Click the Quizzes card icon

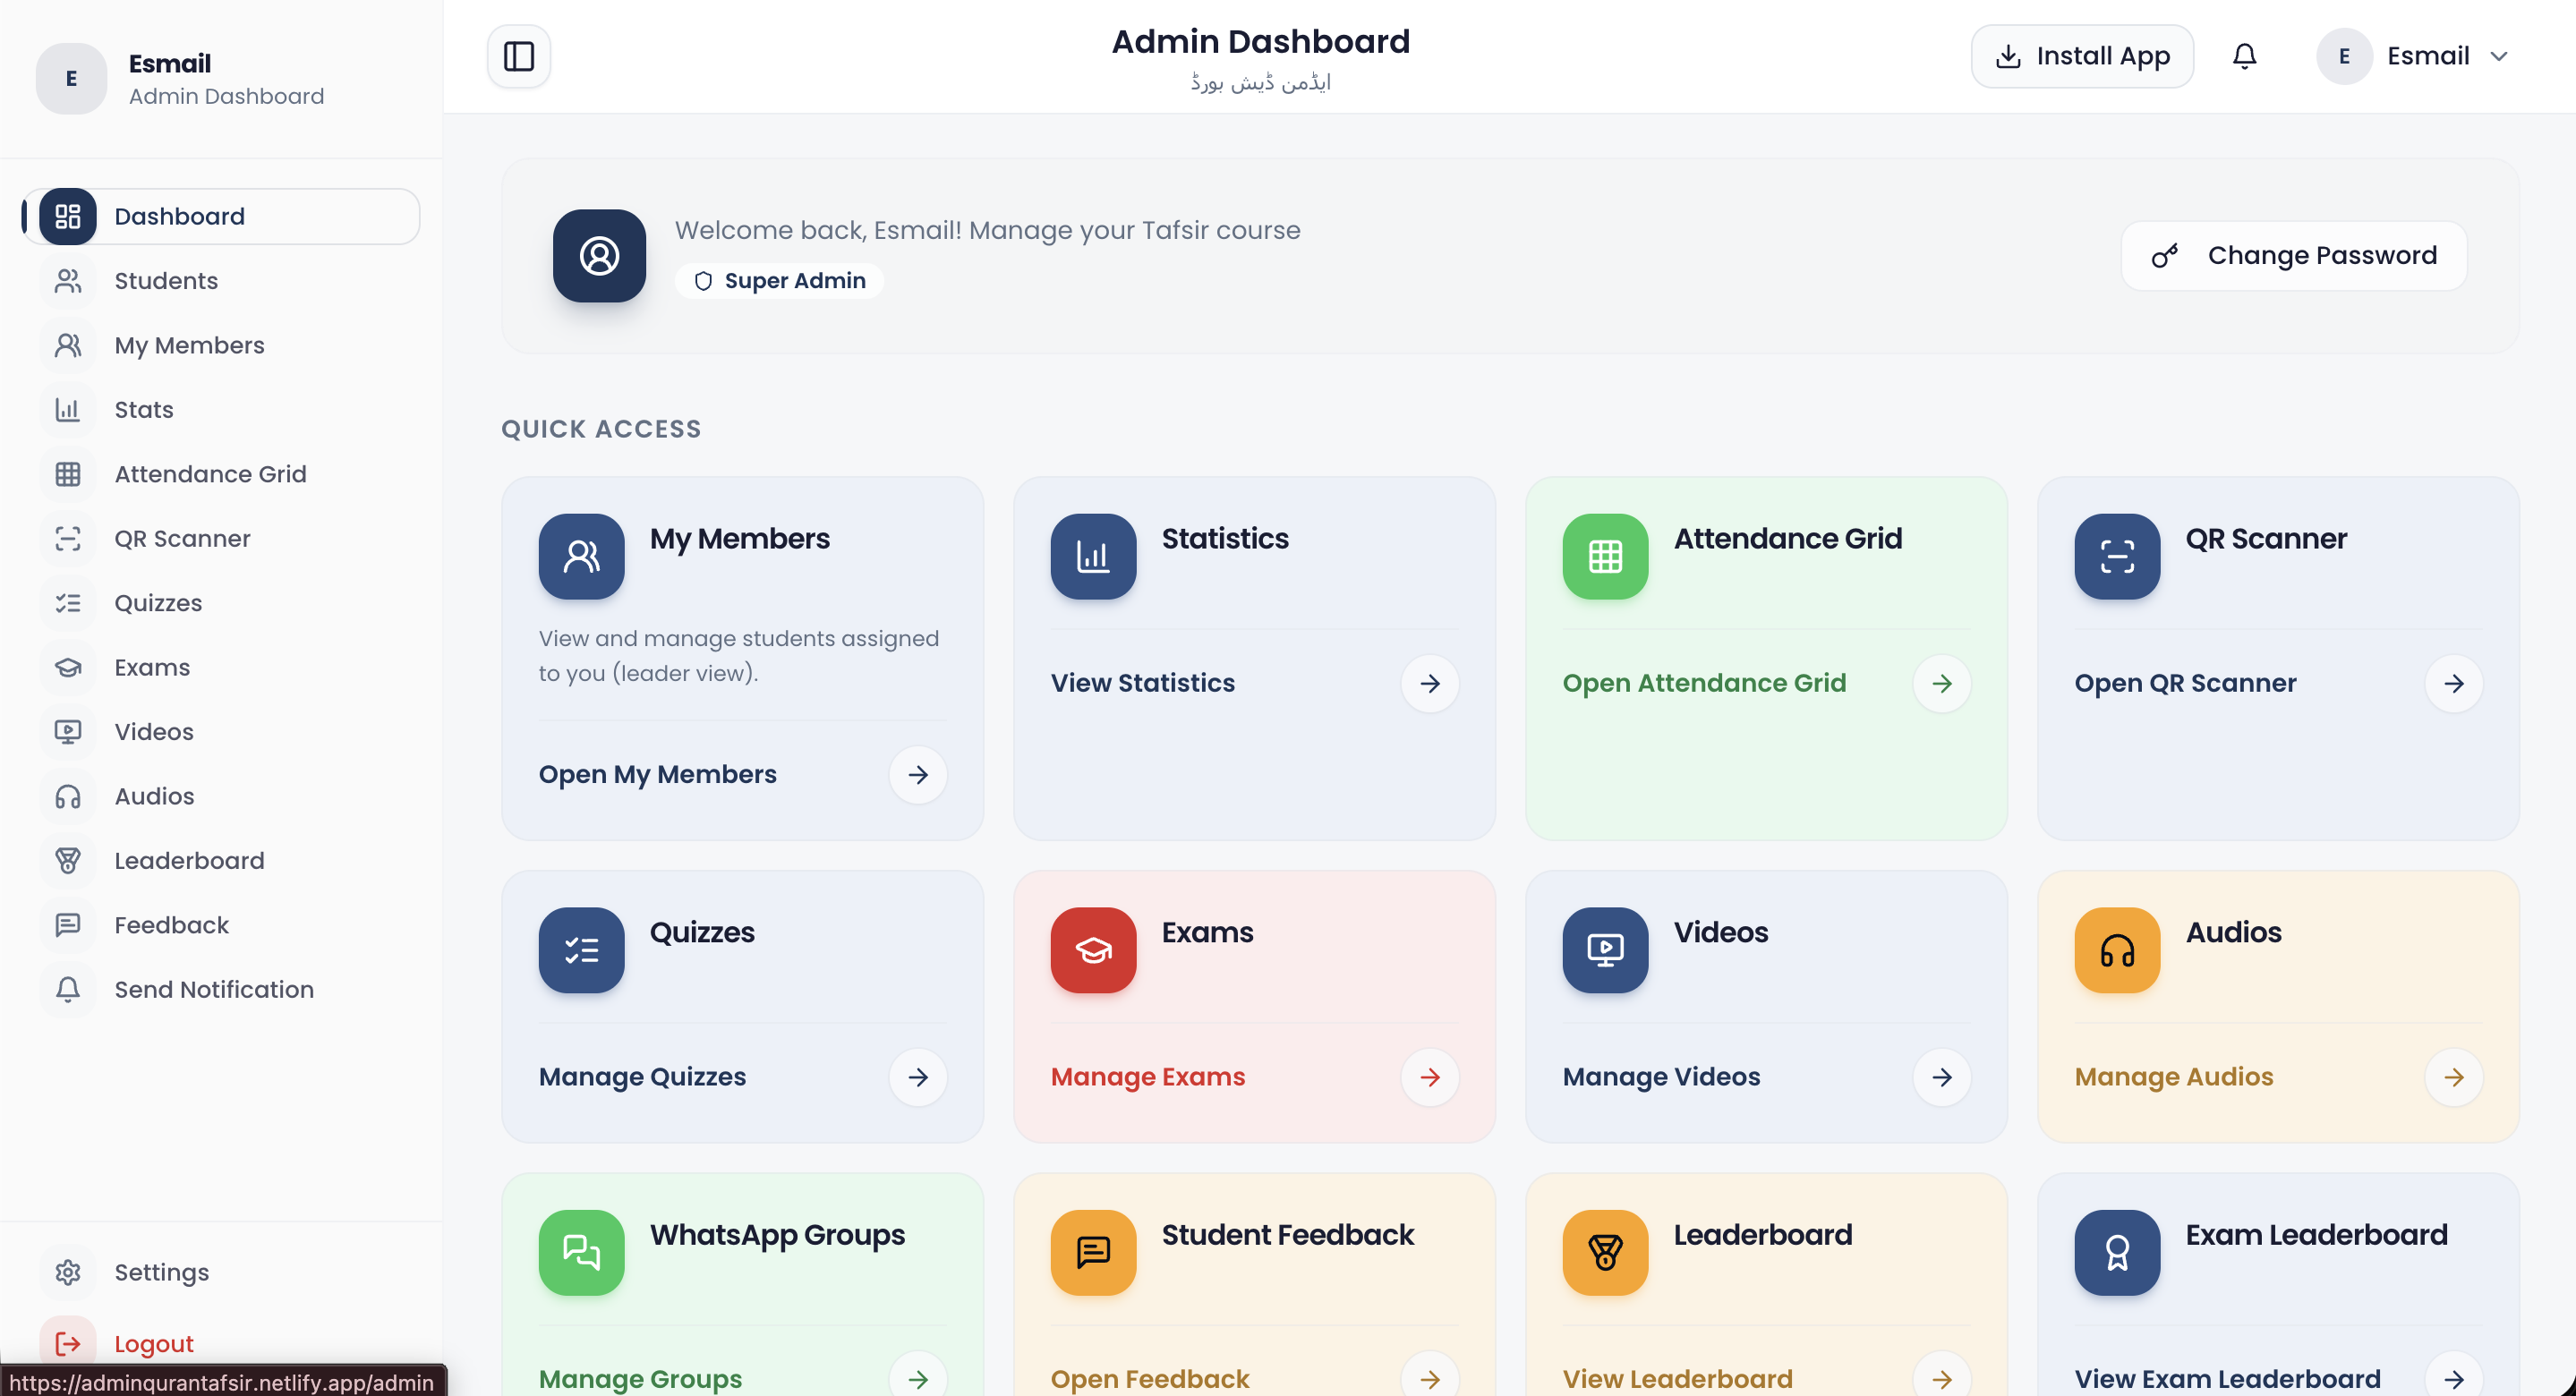(581, 950)
